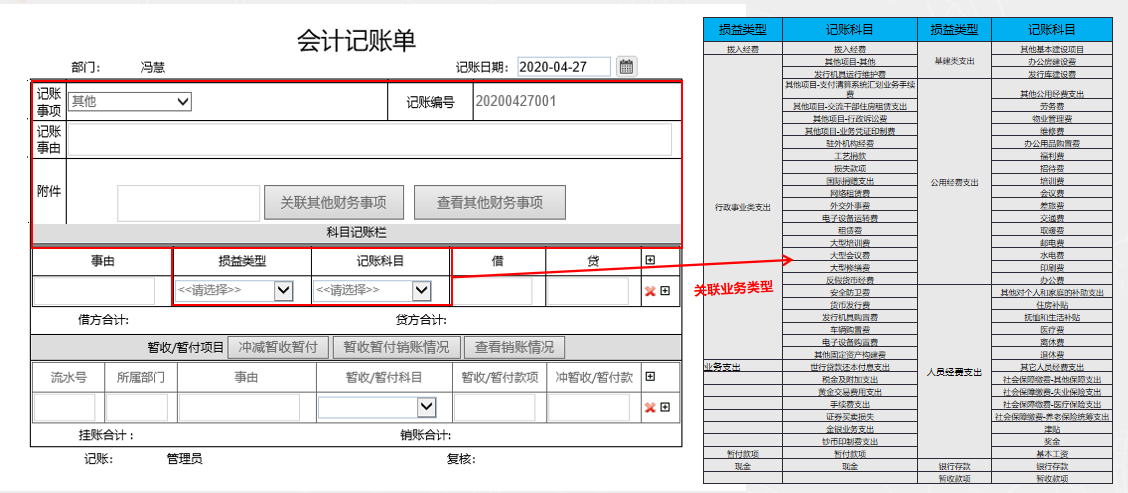Click the 货币发行费 cell
Screen dimensions: 1128x493
[x=850, y=304]
